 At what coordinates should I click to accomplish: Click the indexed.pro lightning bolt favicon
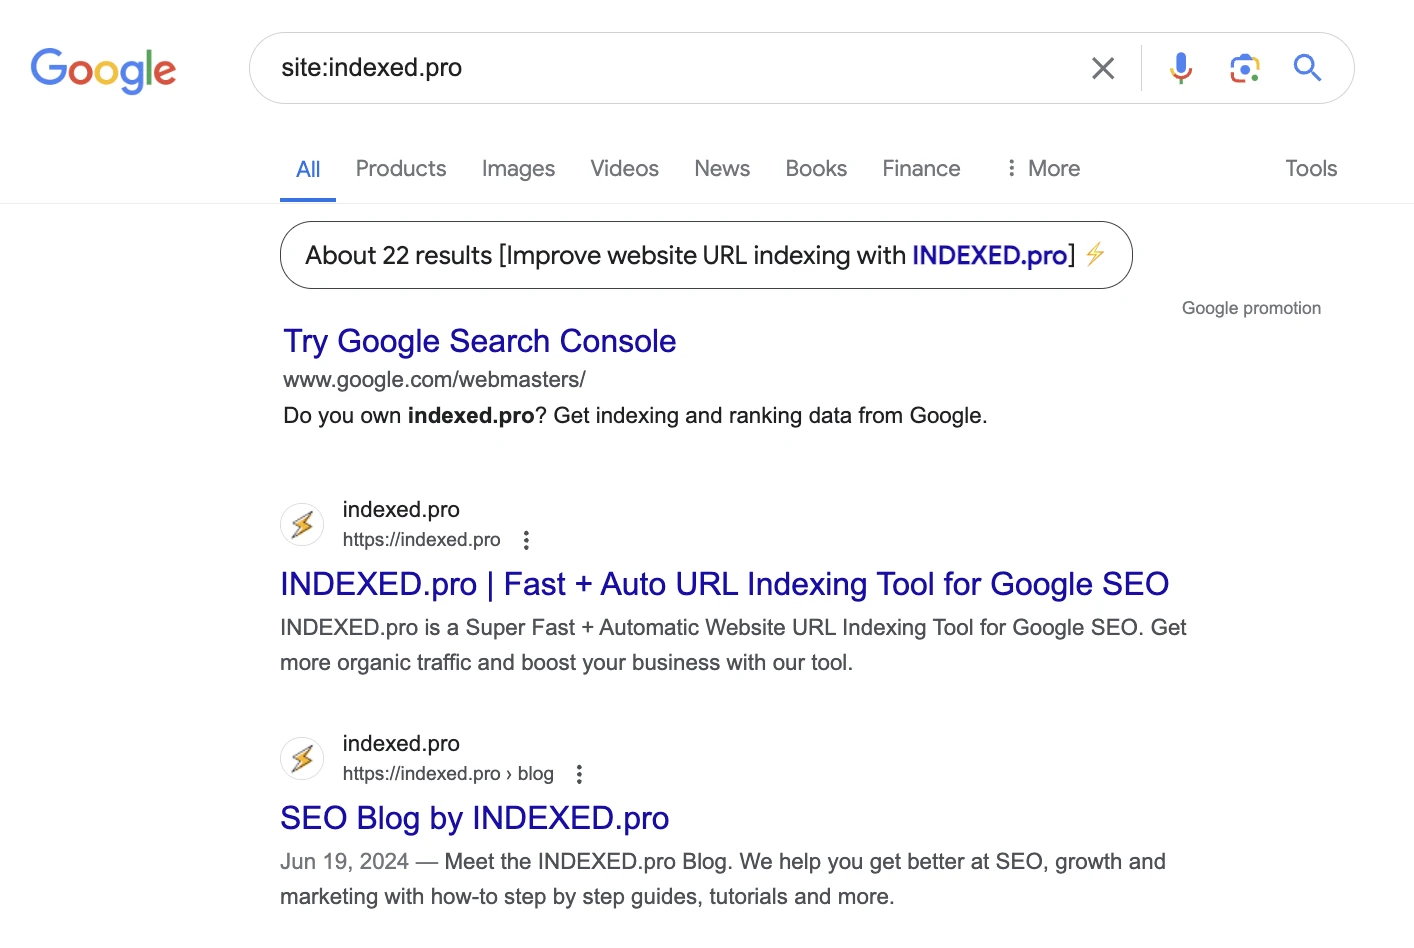tap(302, 524)
